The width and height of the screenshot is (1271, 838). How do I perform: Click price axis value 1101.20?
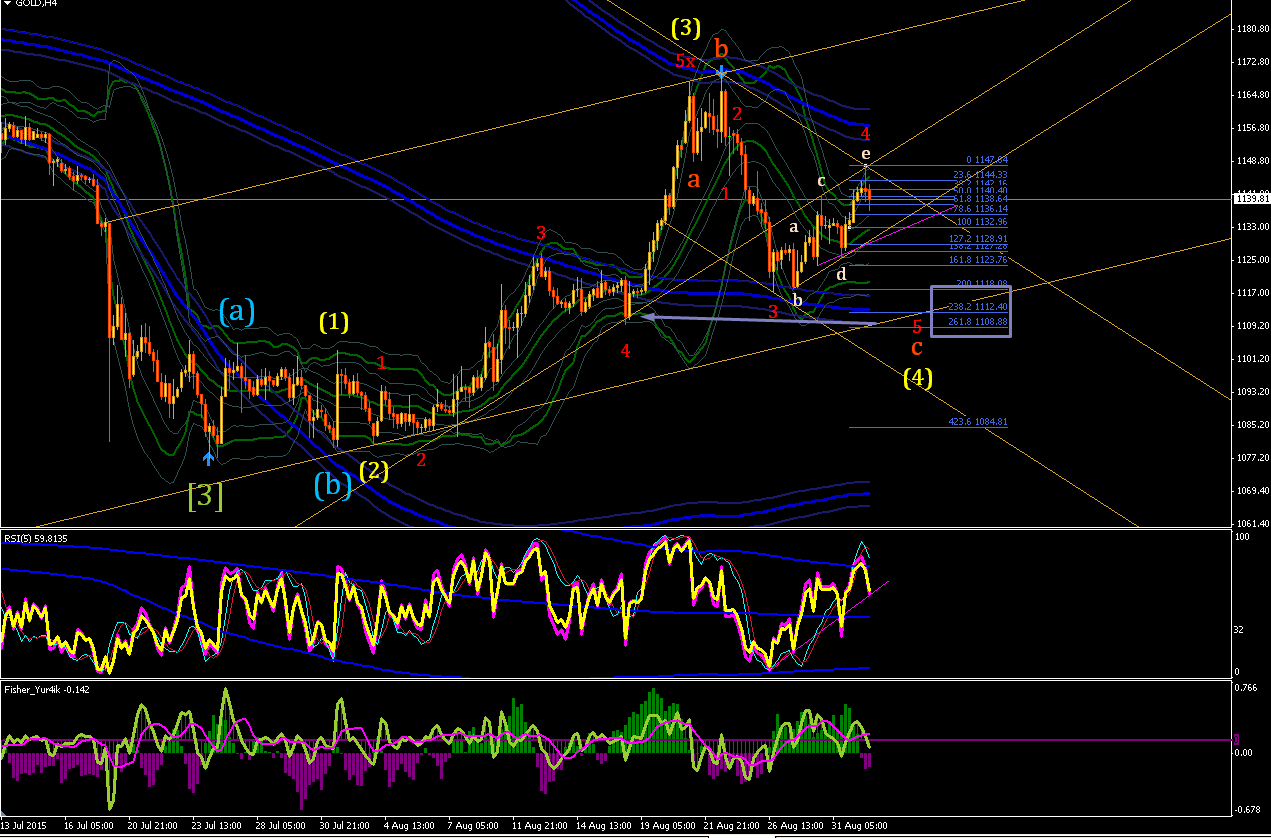pos(1252,358)
